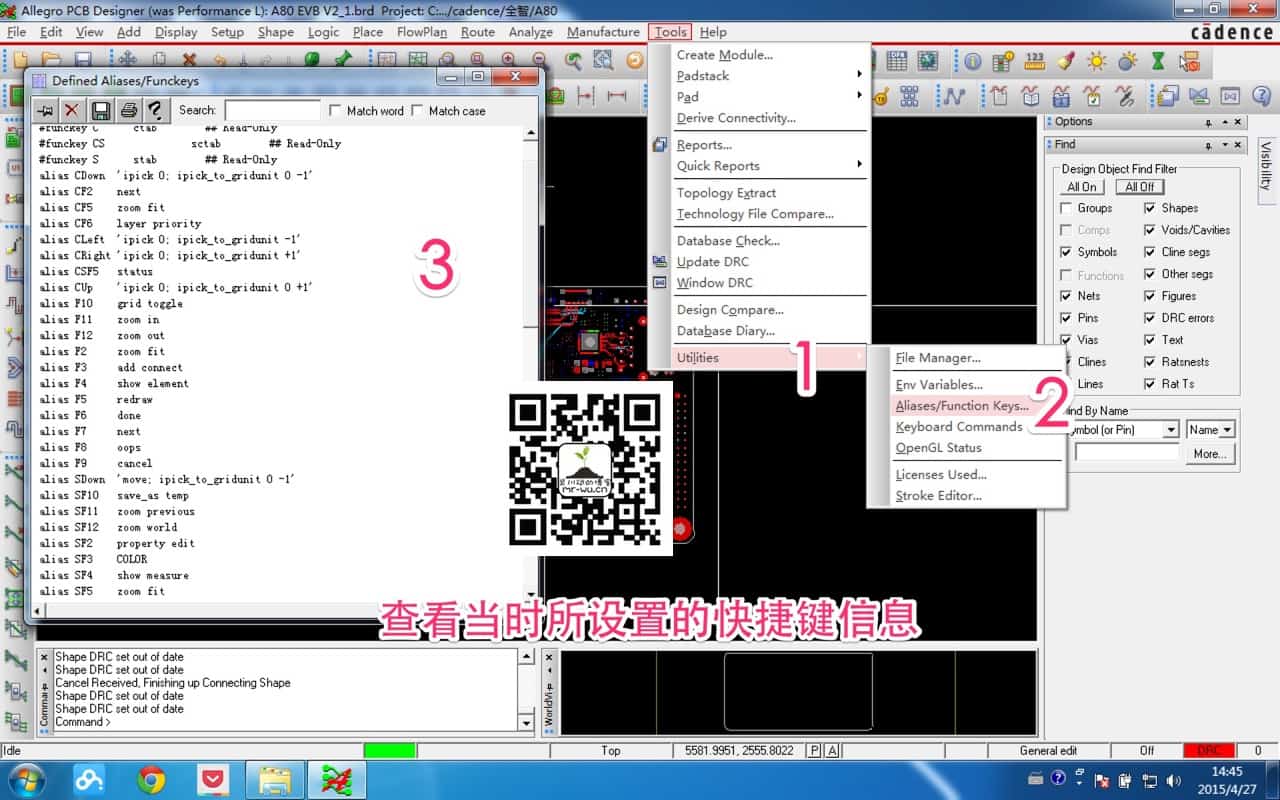
Task: Click the More... button
Action: 1210,454
